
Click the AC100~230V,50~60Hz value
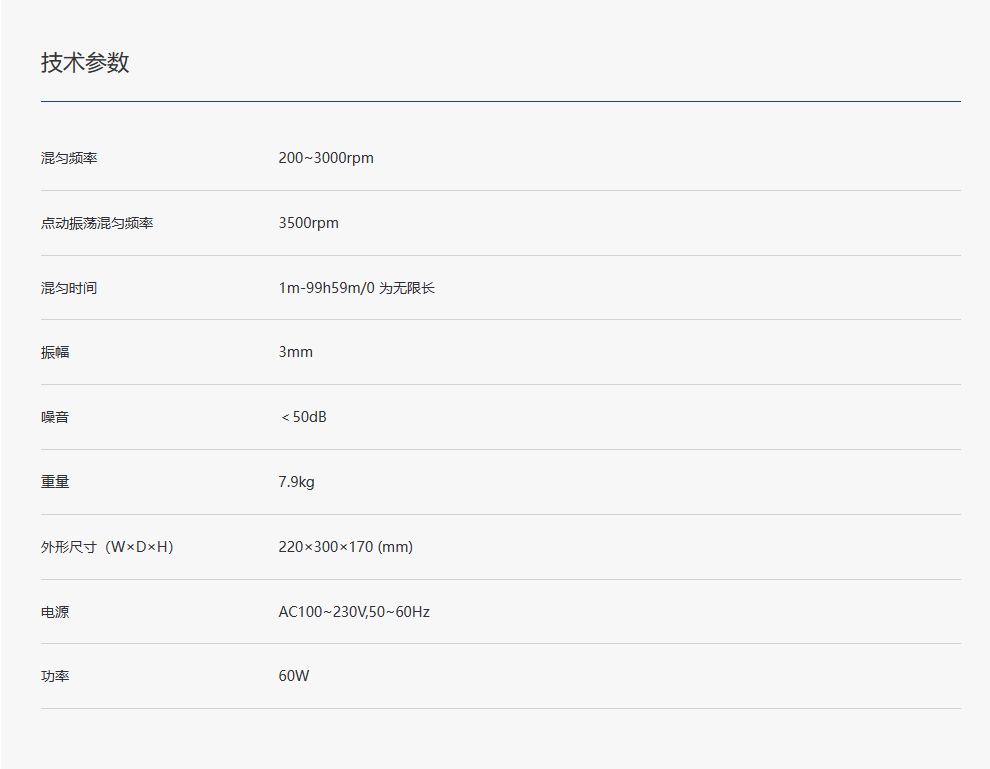coord(354,612)
